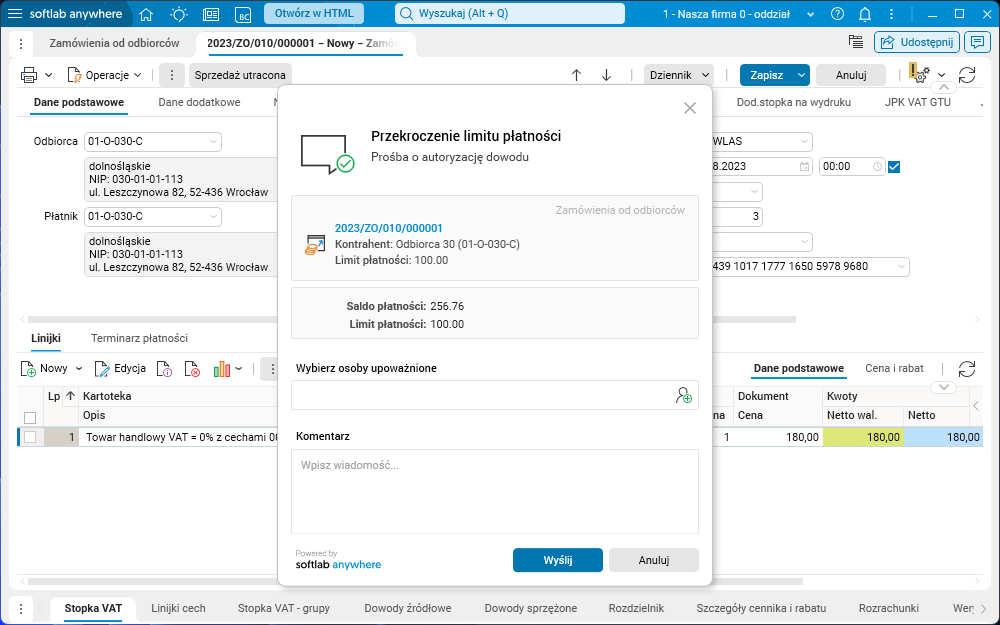Image resolution: width=1000 pixels, height=625 pixels.
Task: Move to previous record with up arrow
Action: [x=577, y=75]
